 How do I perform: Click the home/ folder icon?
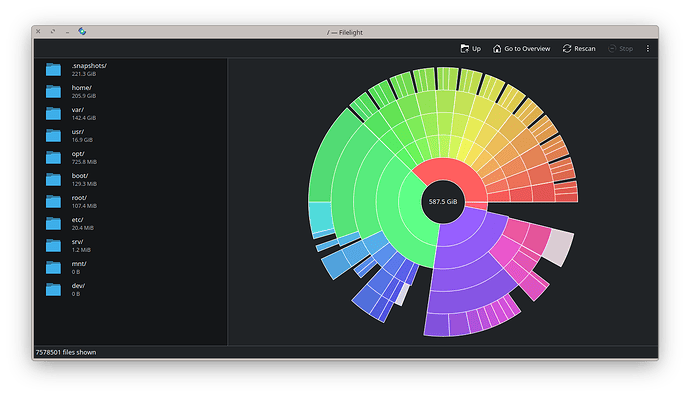coord(53,92)
